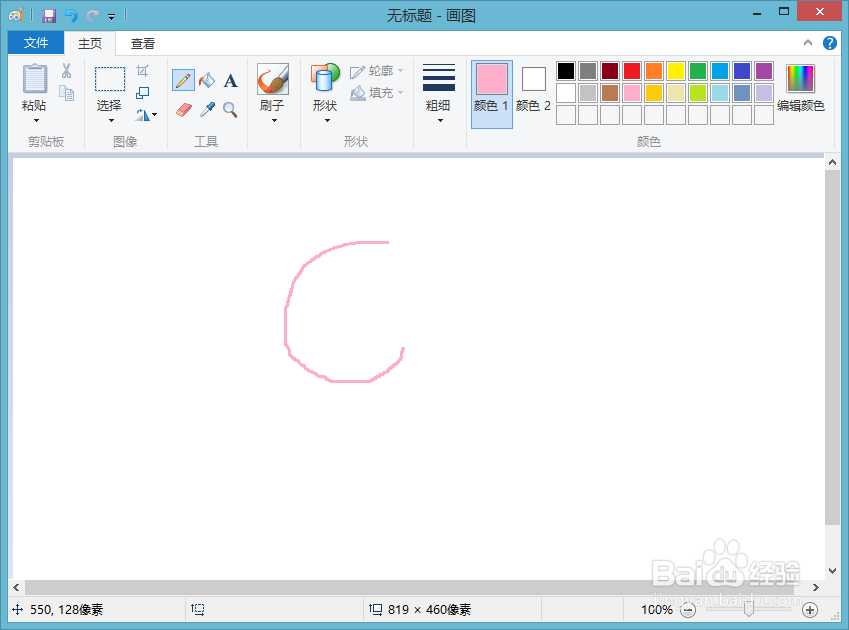Select the Pencil tool
This screenshot has width=849, height=630.
[x=183, y=80]
